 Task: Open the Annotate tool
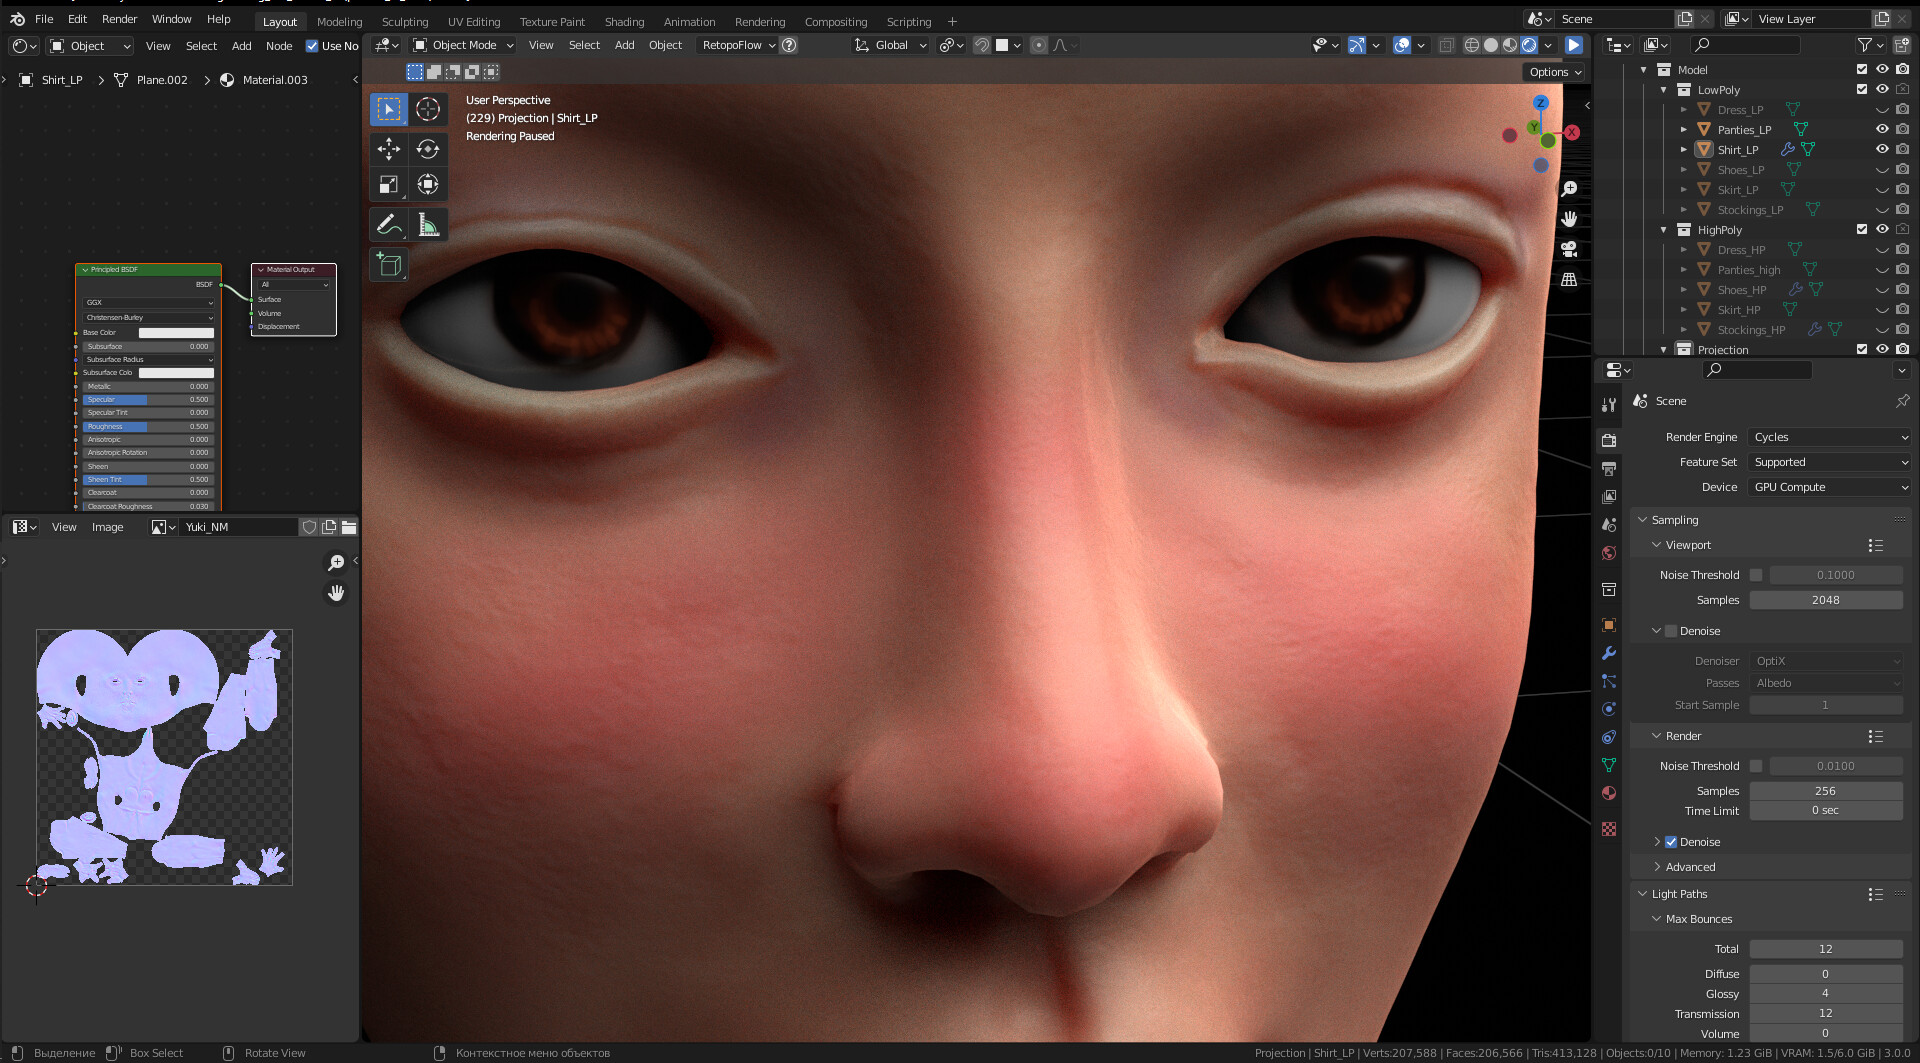pyautogui.click(x=389, y=224)
